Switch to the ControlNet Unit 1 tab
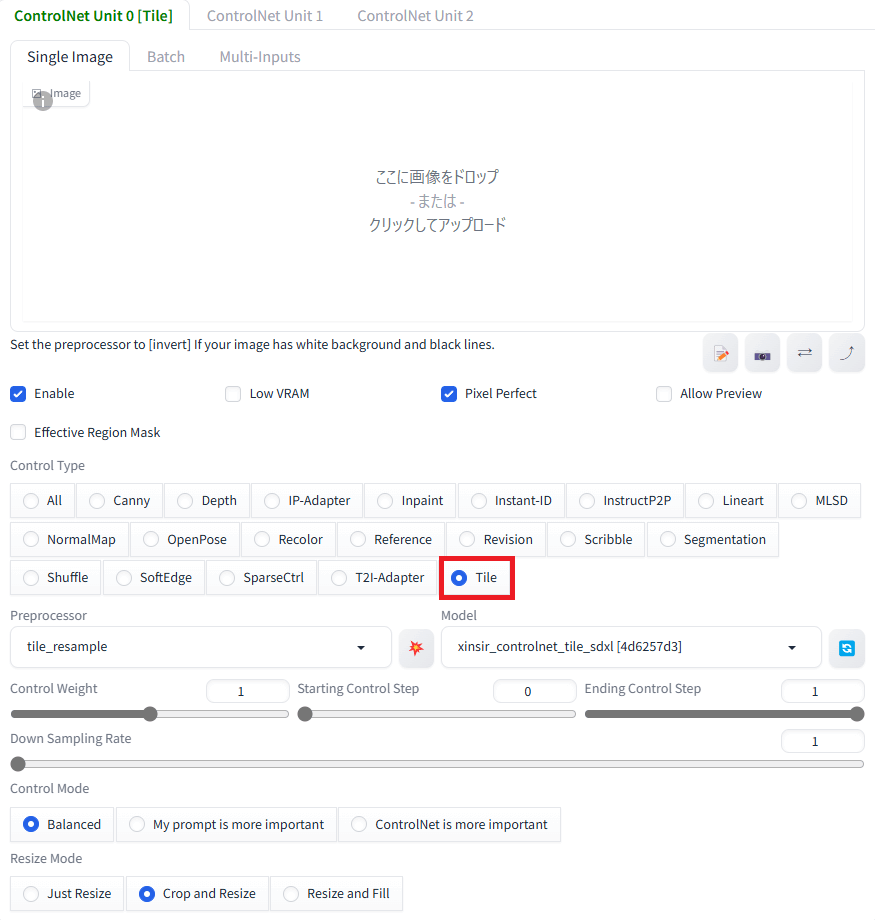 [x=265, y=16]
